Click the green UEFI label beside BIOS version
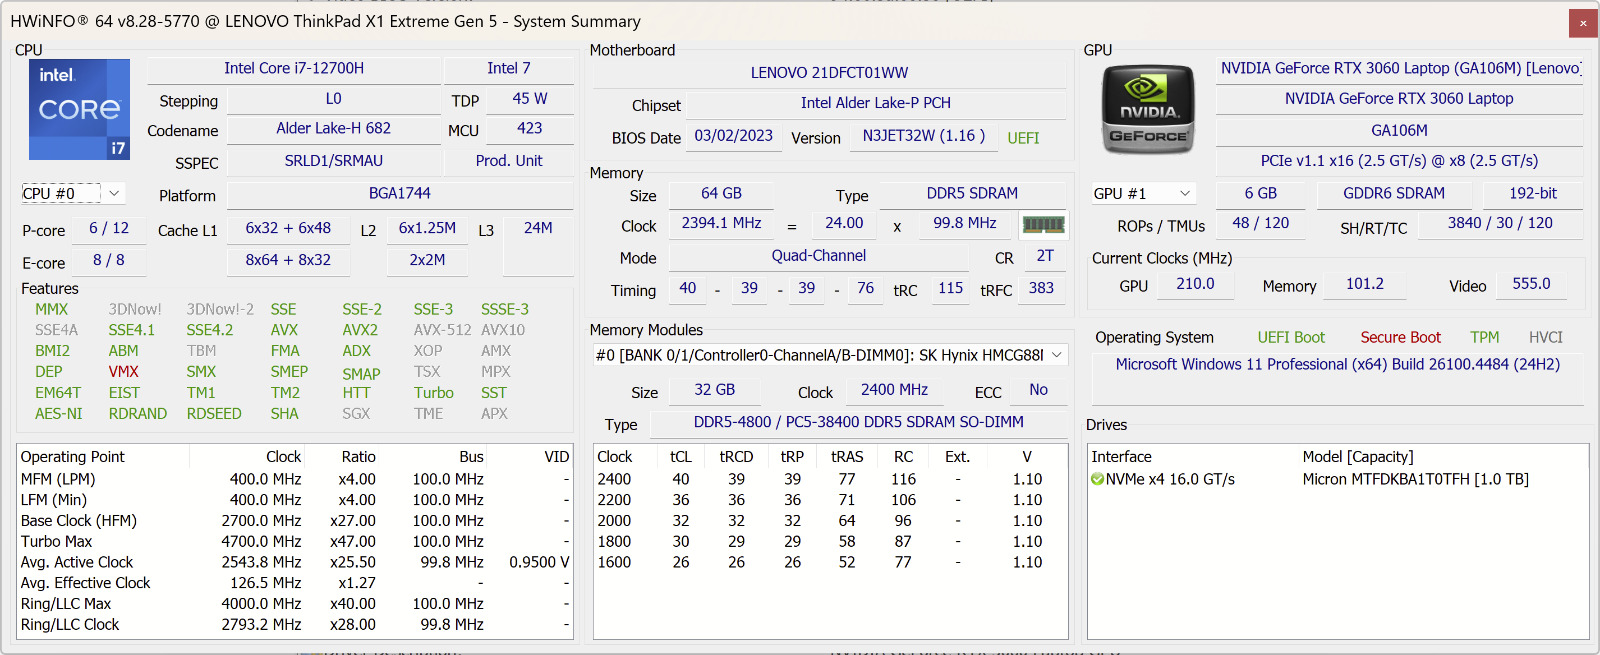Screen dimensions: 1600x655 pyautogui.click(x=1023, y=138)
